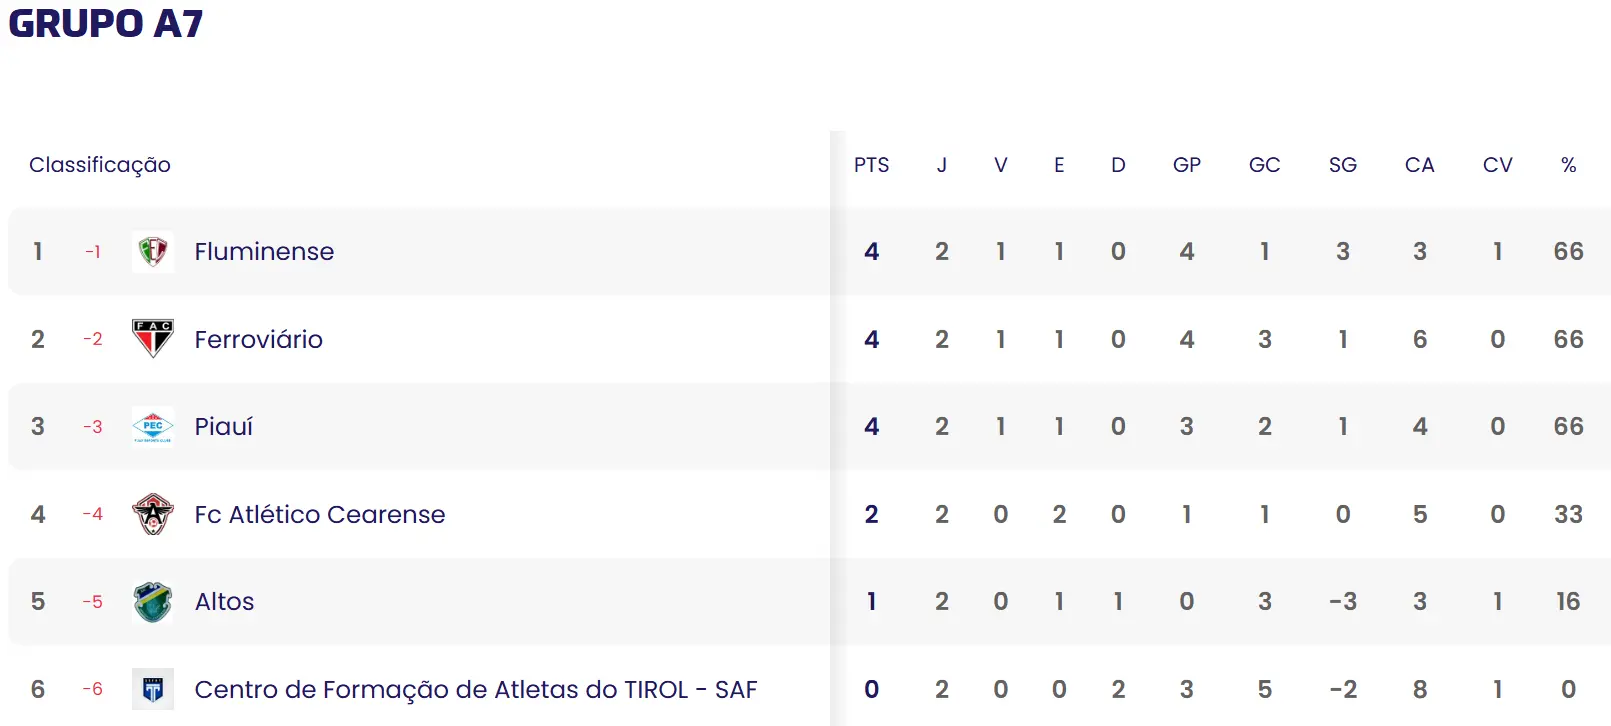Click the SG column header
The height and width of the screenshot is (726, 1611).
click(x=1342, y=165)
